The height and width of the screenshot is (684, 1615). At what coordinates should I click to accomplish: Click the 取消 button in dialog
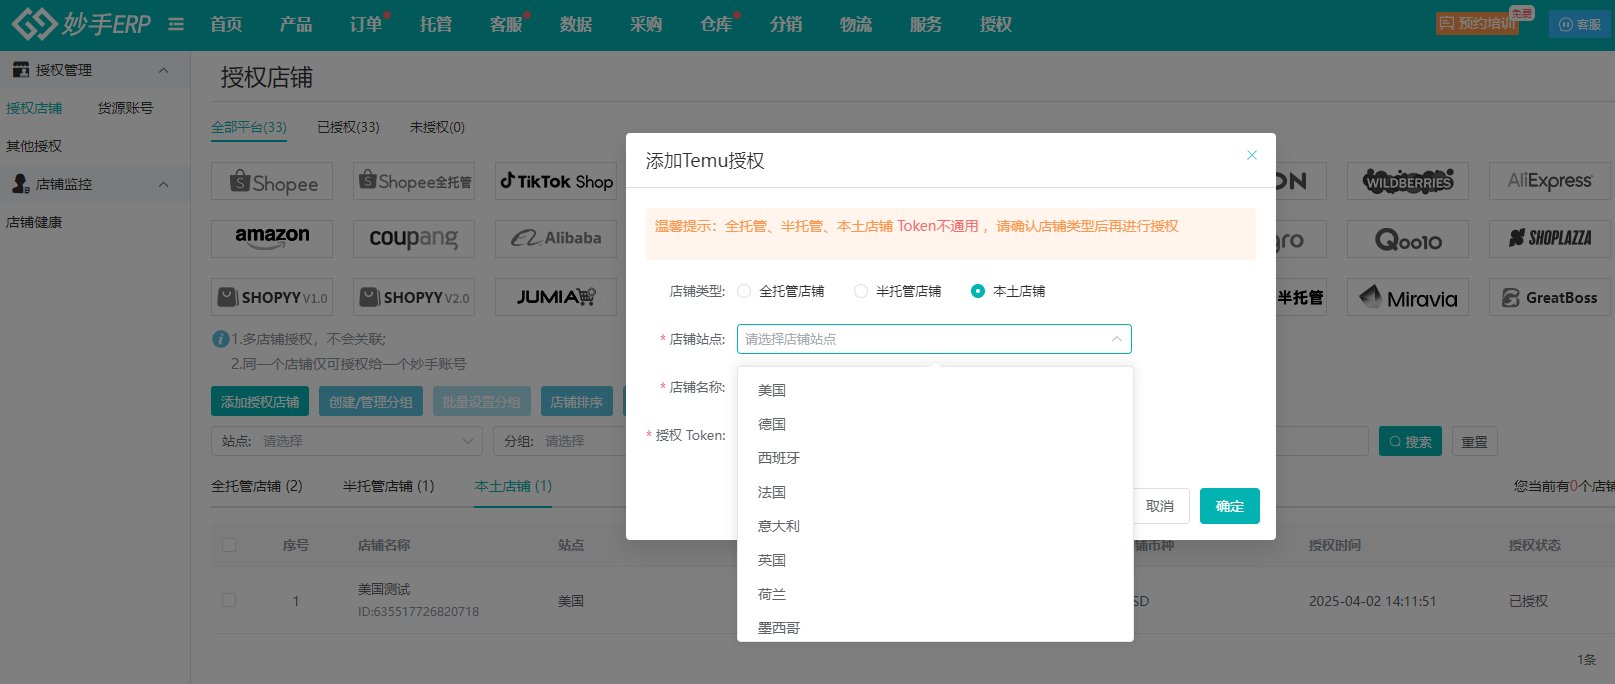[x=1160, y=506]
